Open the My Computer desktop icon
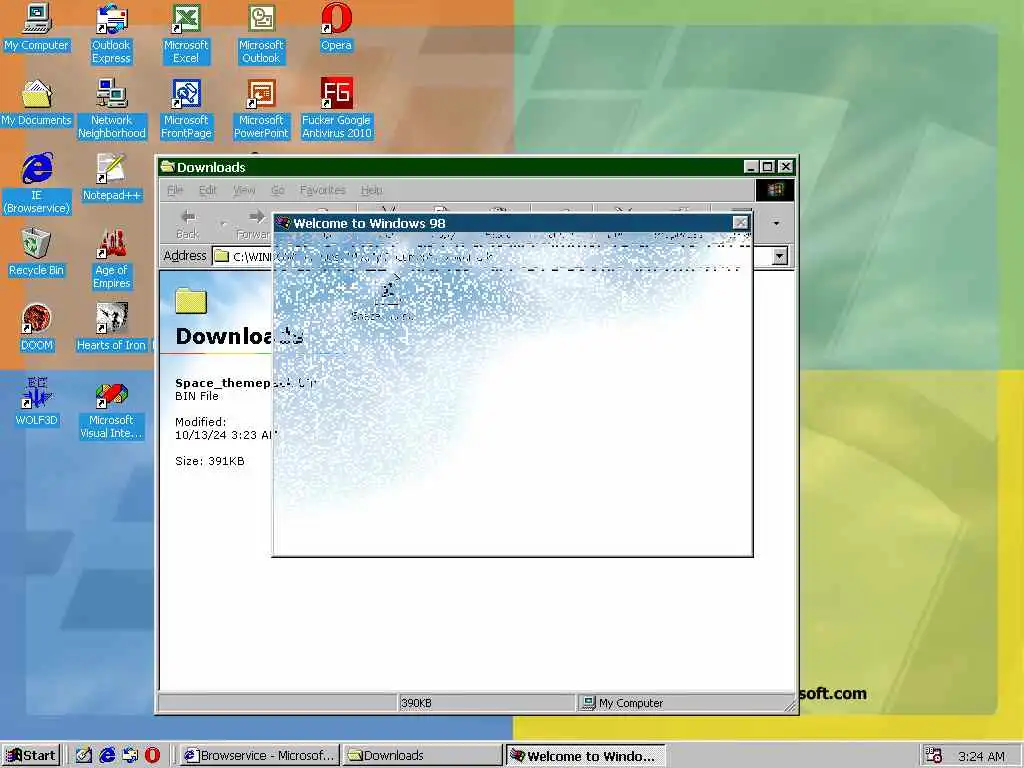1024x768 pixels. [37, 27]
